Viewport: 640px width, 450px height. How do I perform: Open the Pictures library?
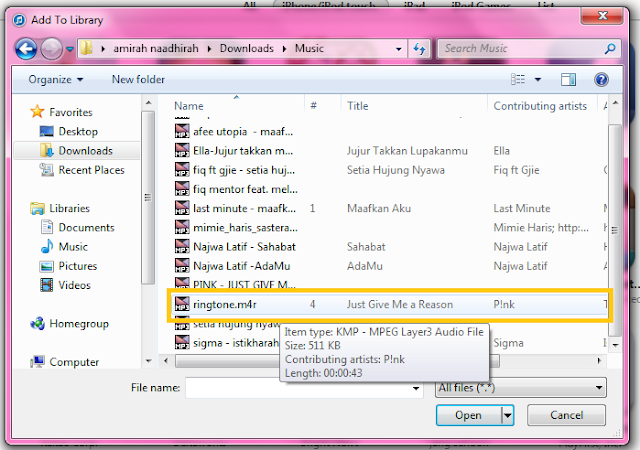(78, 266)
